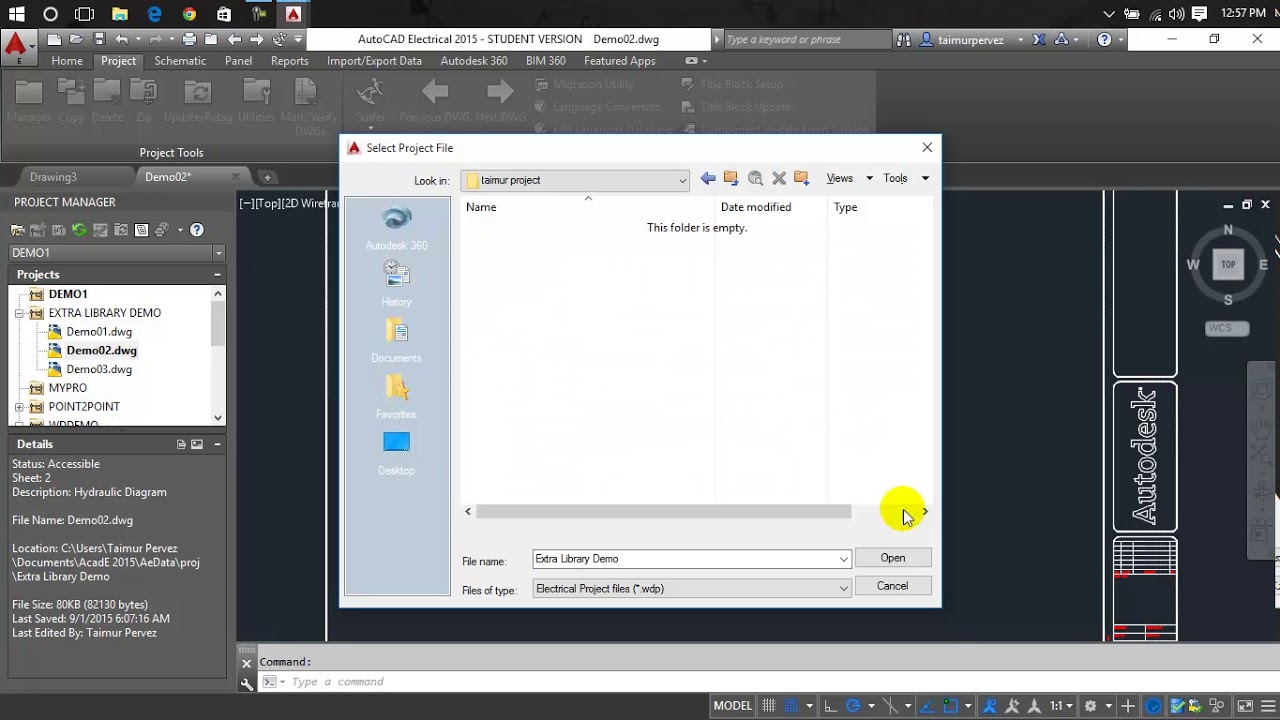Click Save in the quick access toolbar
The width and height of the screenshot is (1280, 720).
click(x=99, y=39)
